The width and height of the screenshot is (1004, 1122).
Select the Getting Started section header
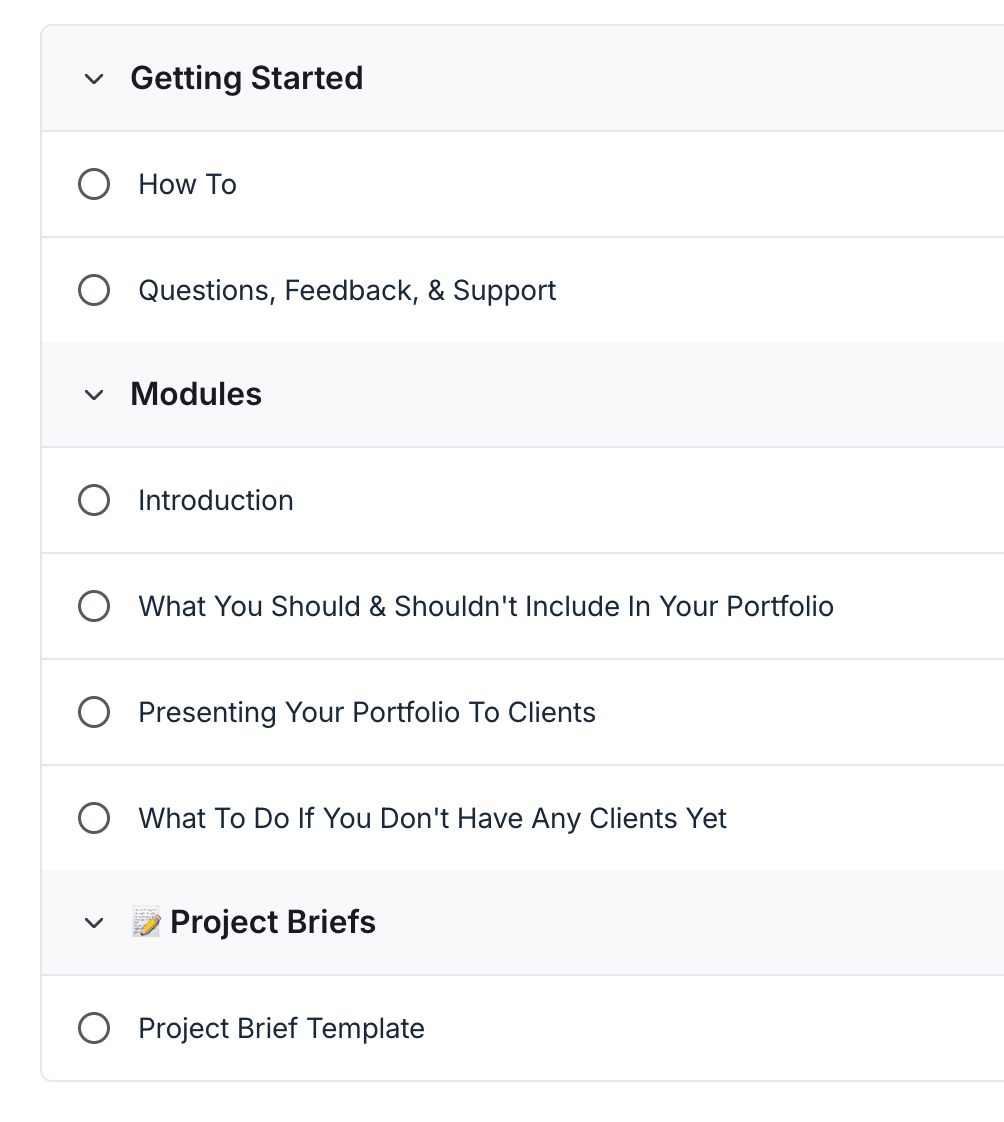246,77
